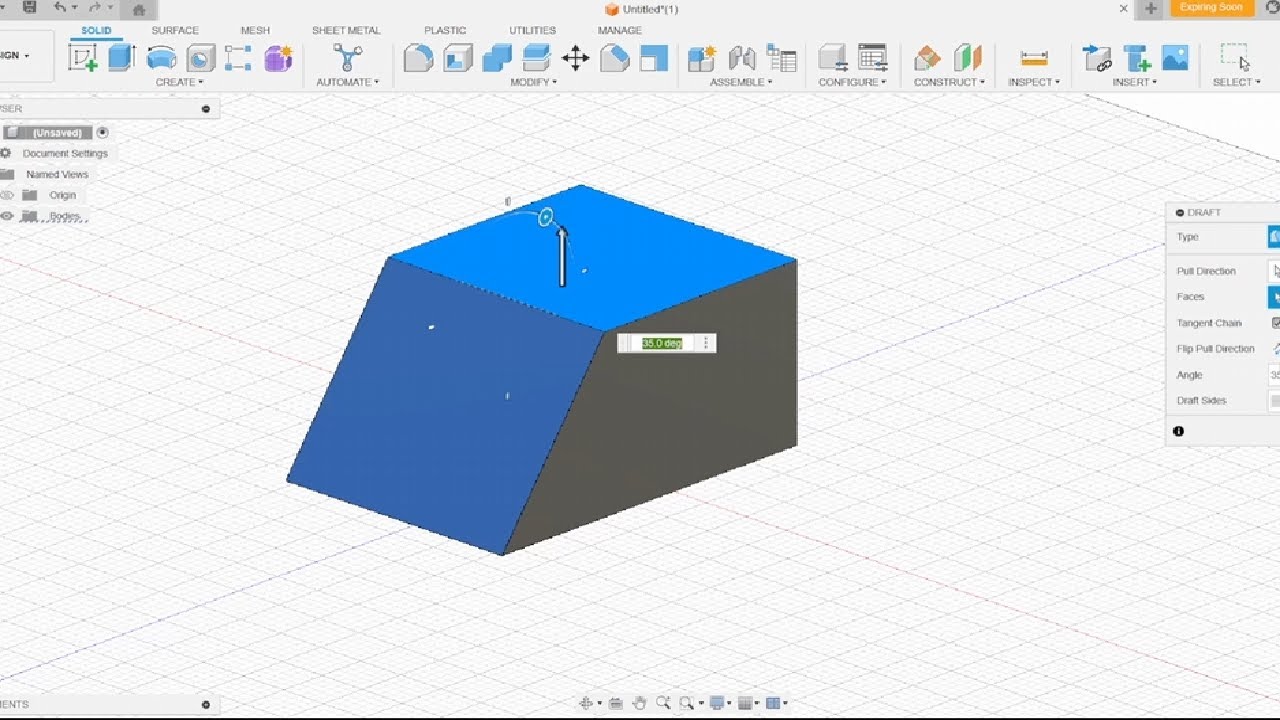The height and width of the screenshot is (720, 1280).
Task: Click the Draft dialog info icon
Action: pos(1178,431)
